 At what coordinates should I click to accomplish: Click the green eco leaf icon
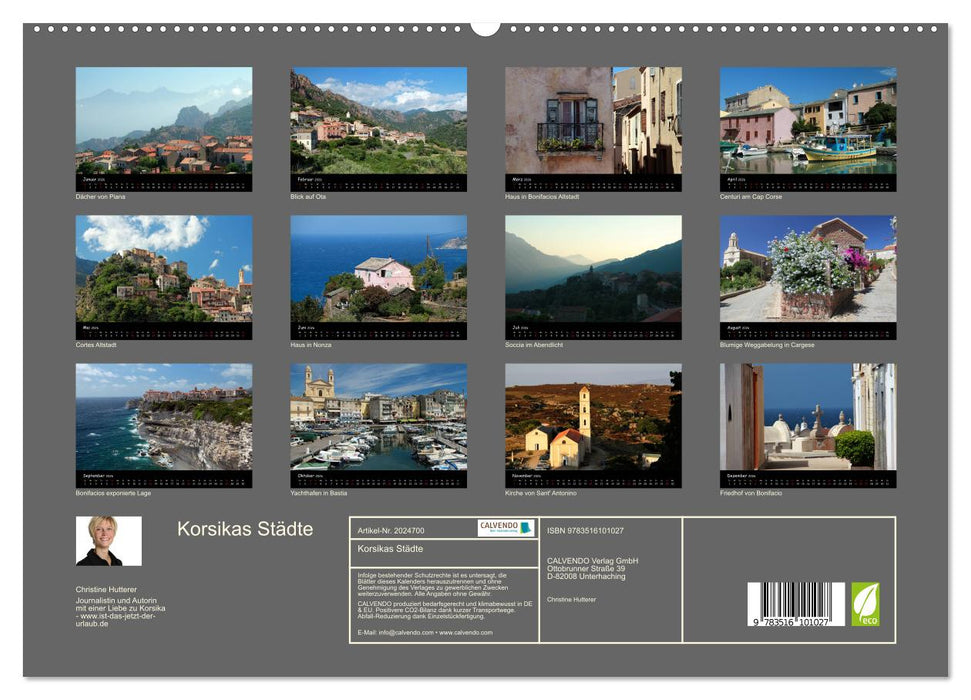[866, 603]
